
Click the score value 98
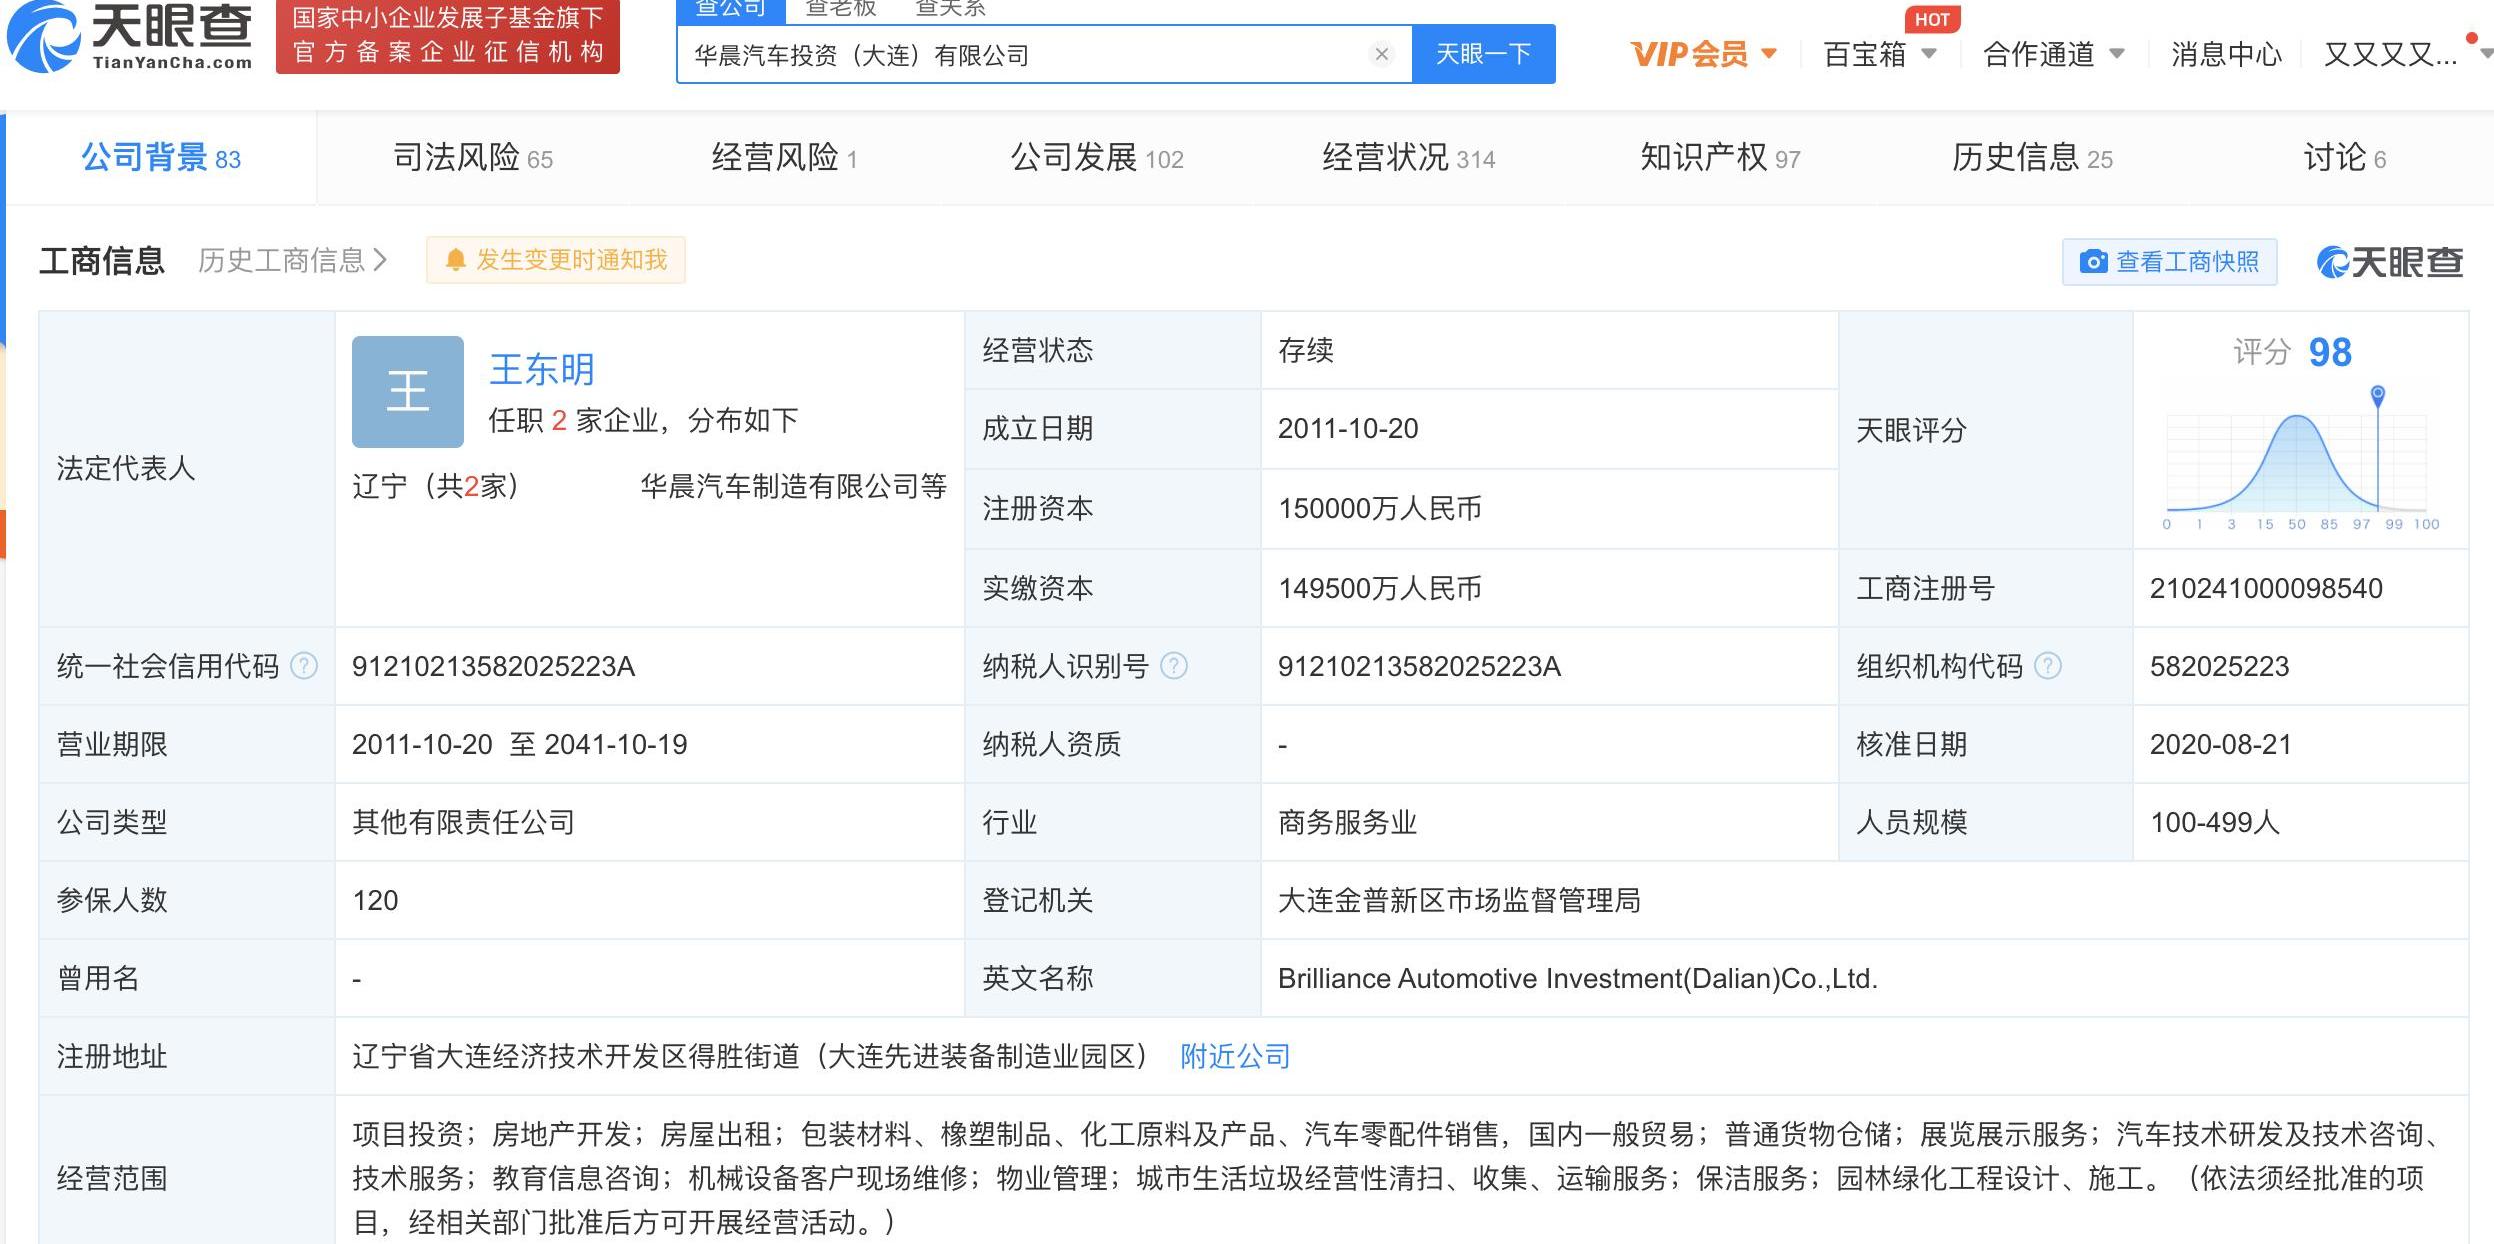(2330, 352)
